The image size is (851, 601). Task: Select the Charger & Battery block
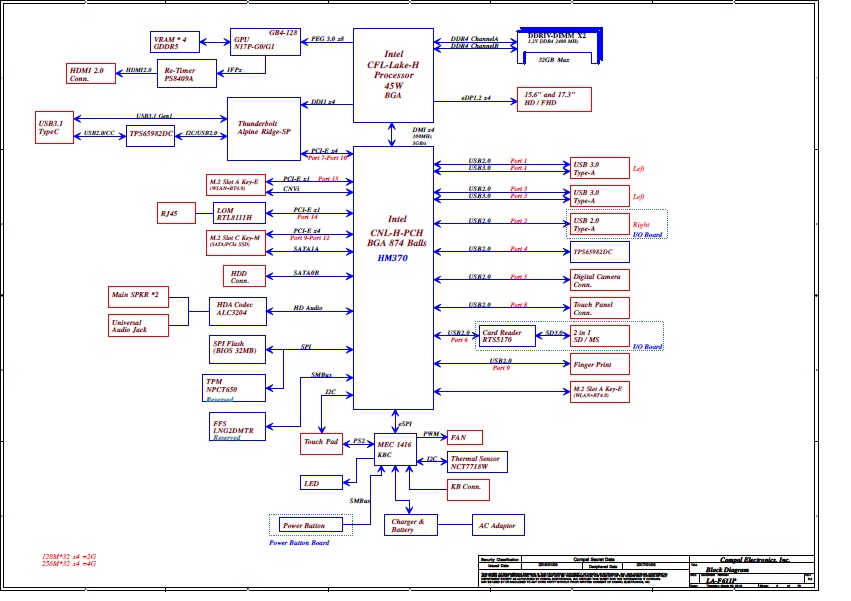click(411, 525)
